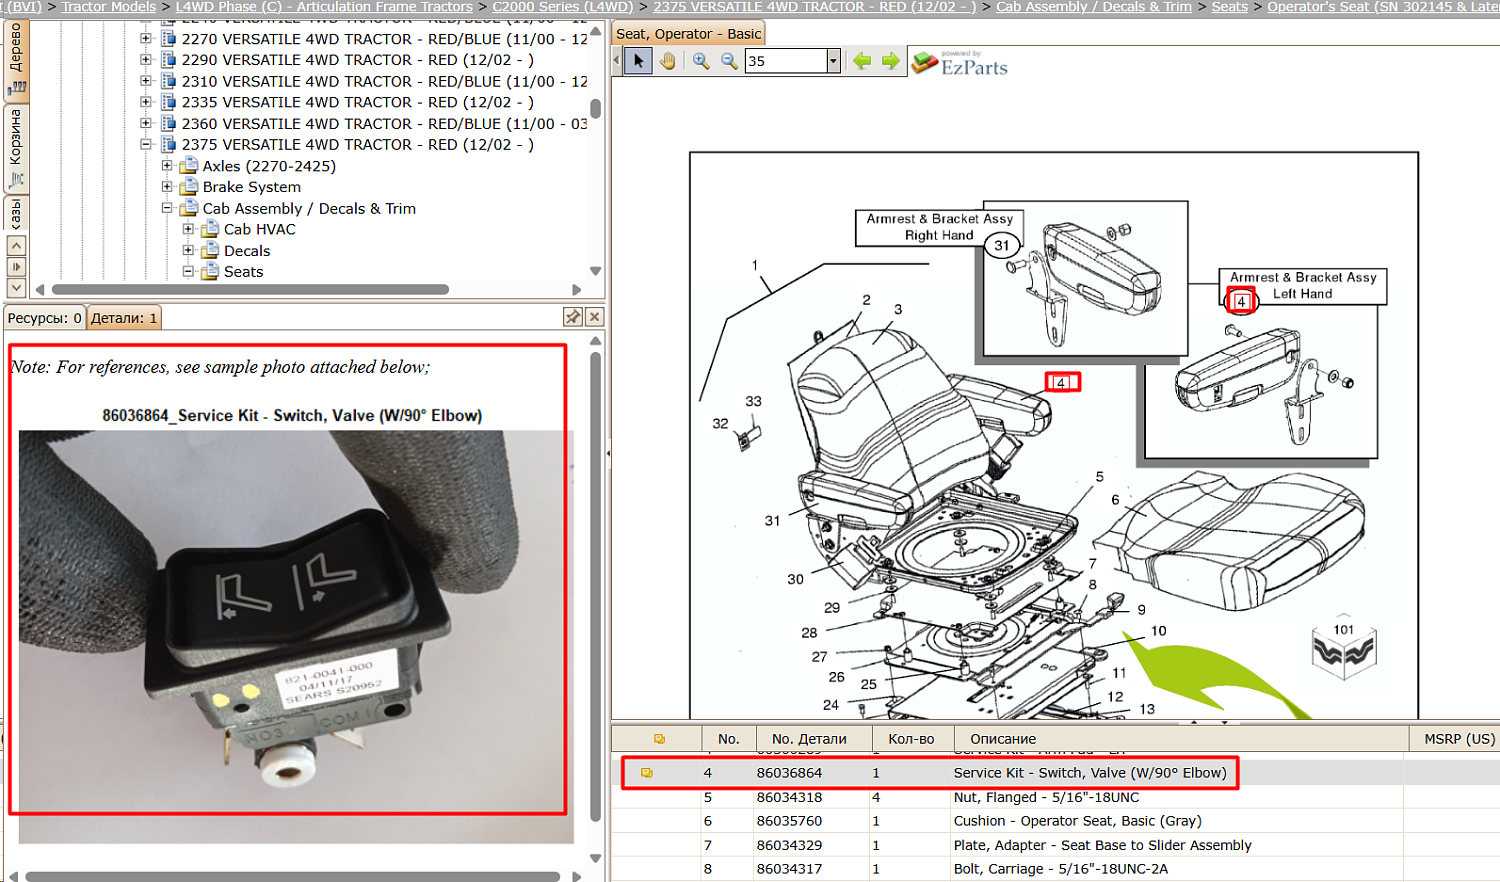
Task: Click the sidebar tabs scroll-up arrow
Action: click(x=16, y=245)
